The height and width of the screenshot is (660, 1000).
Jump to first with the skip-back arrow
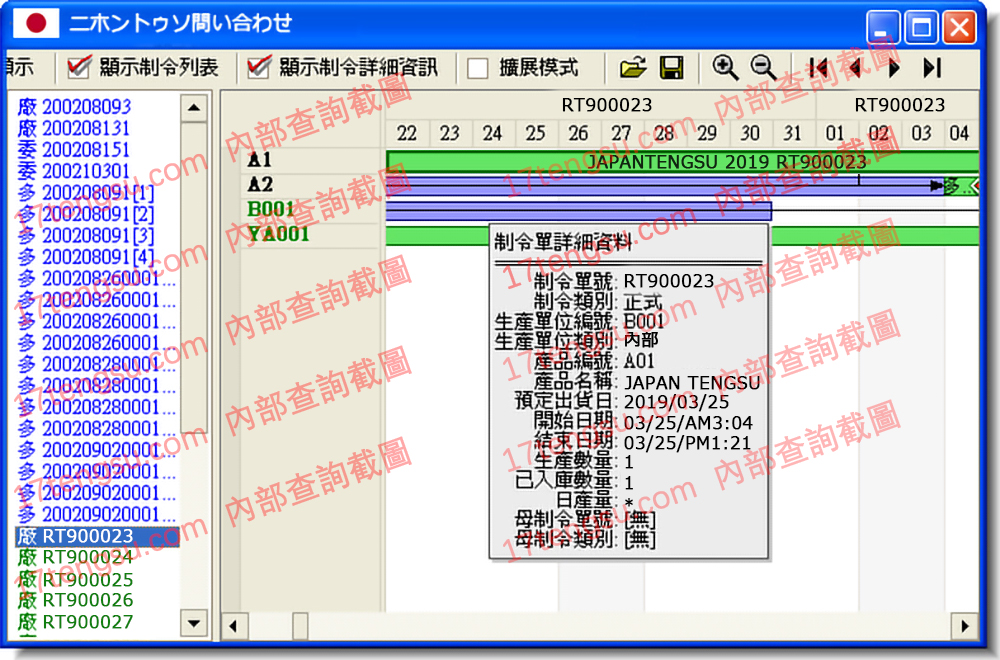point(818,68)
